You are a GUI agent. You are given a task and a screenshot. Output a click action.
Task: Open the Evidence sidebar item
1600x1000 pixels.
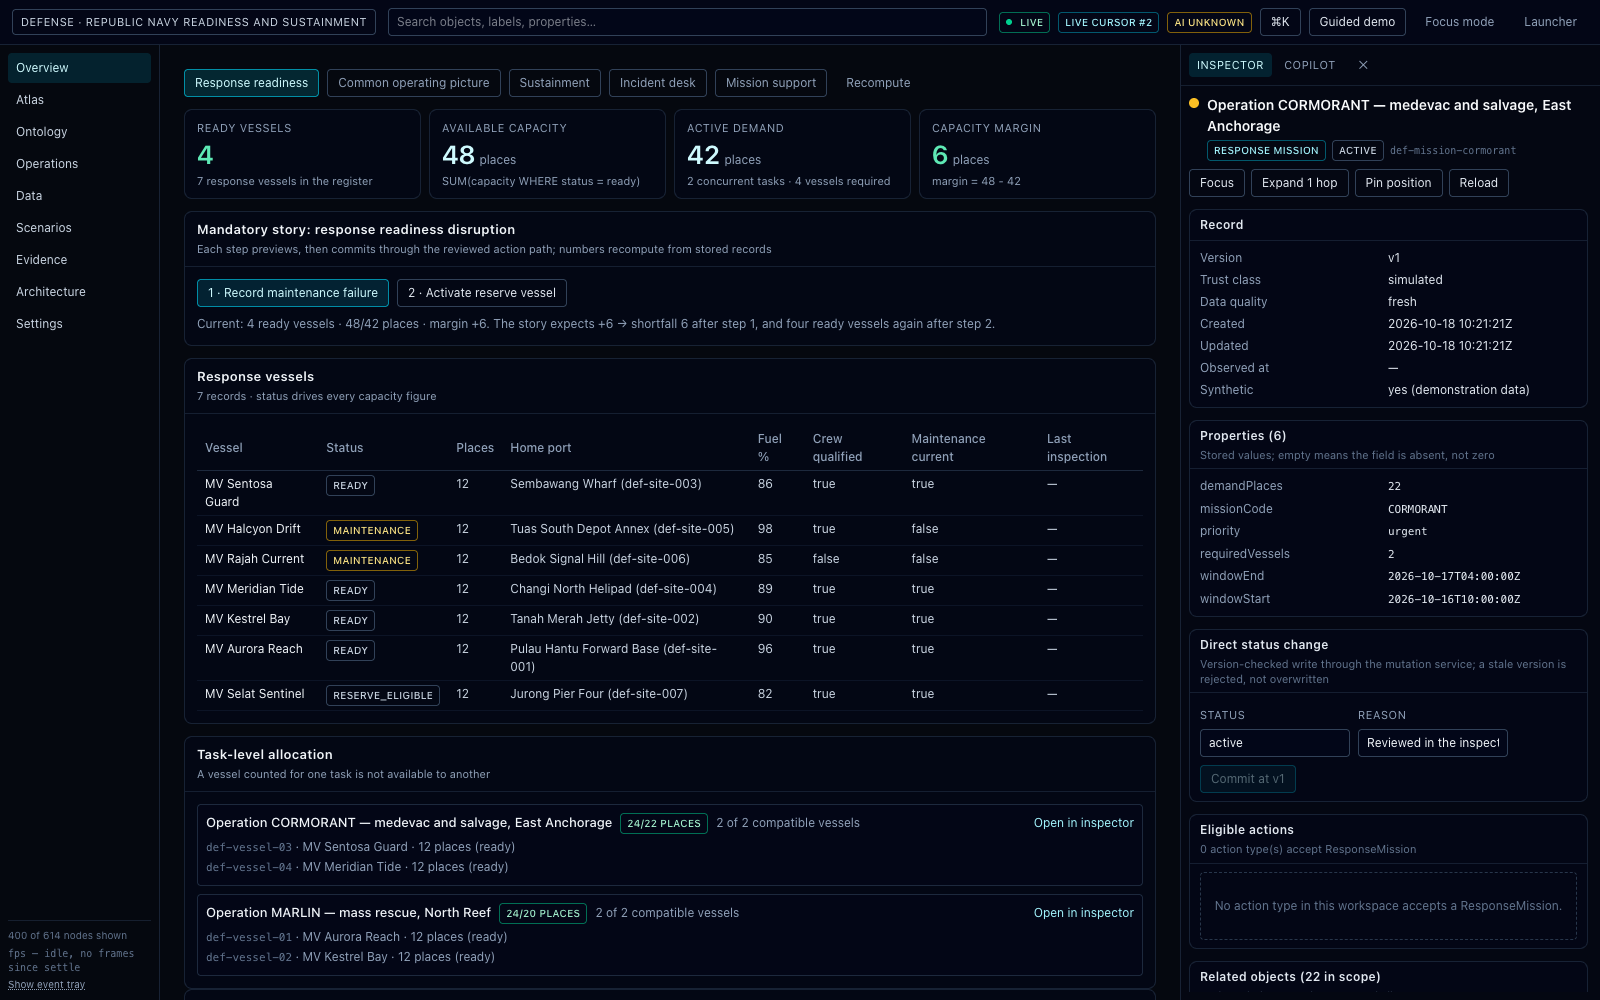(79, 260)
